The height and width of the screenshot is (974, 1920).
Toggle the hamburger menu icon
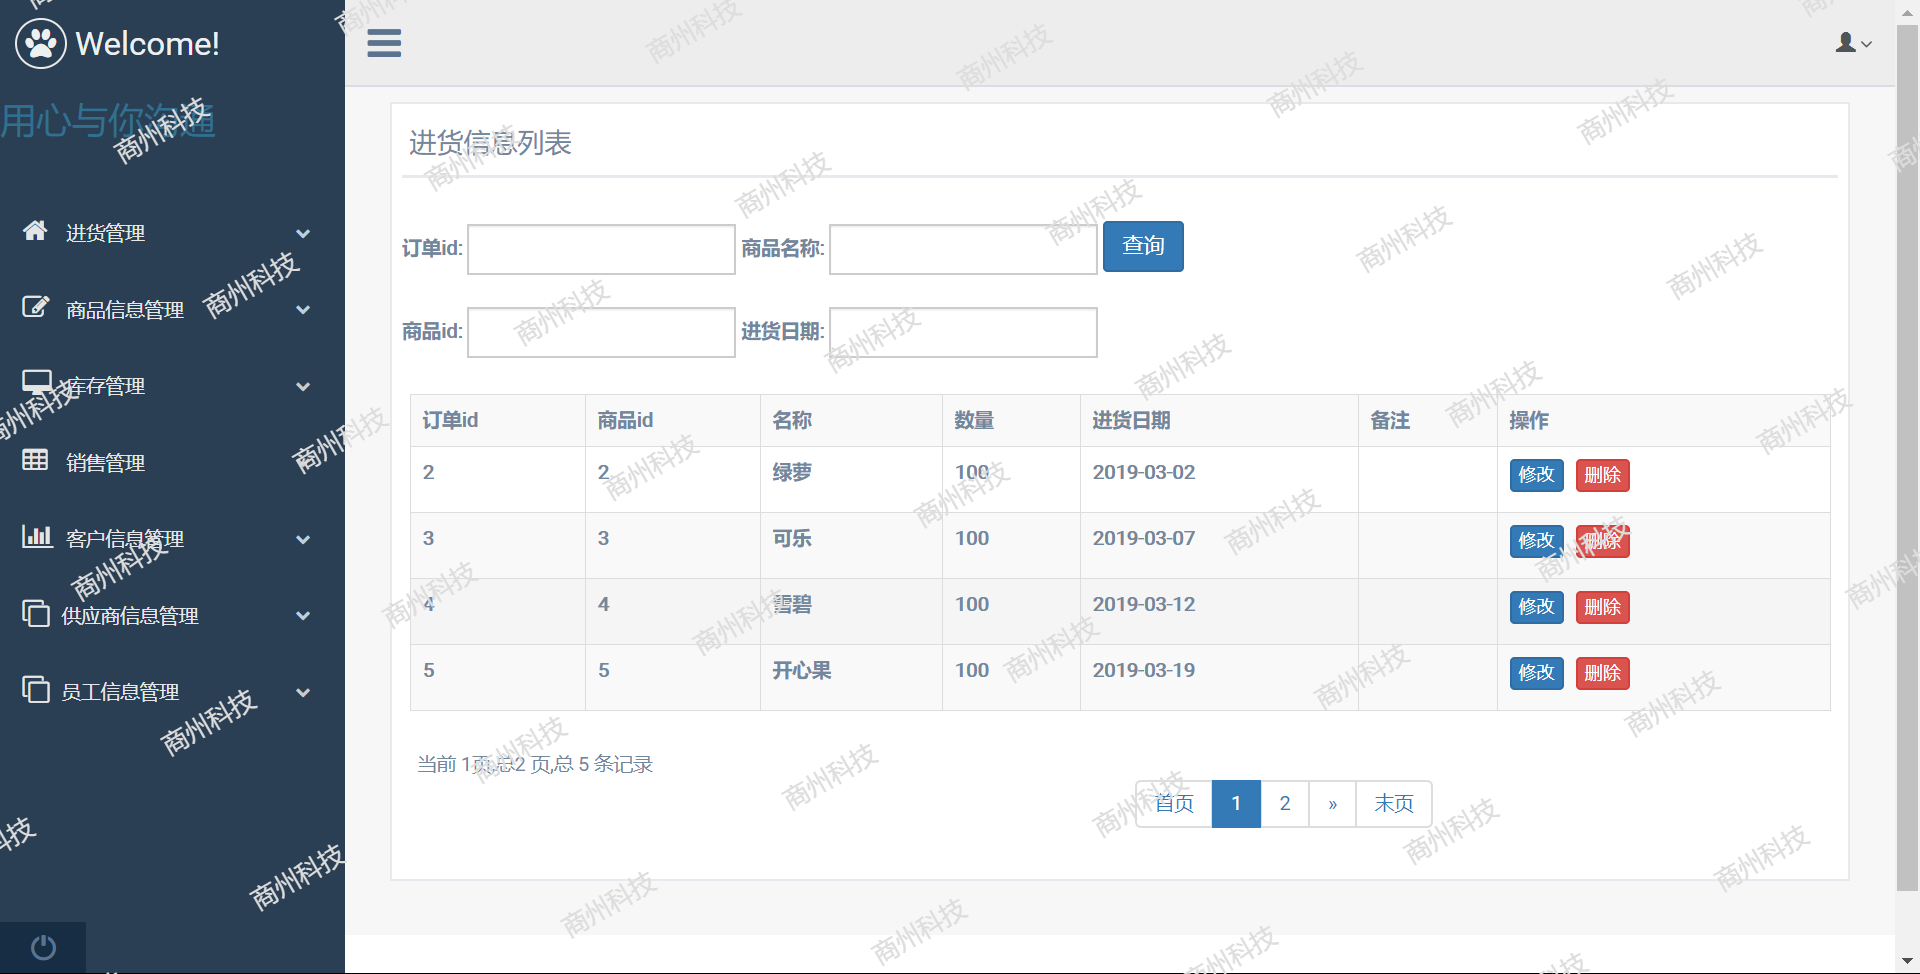coord(384,43)
